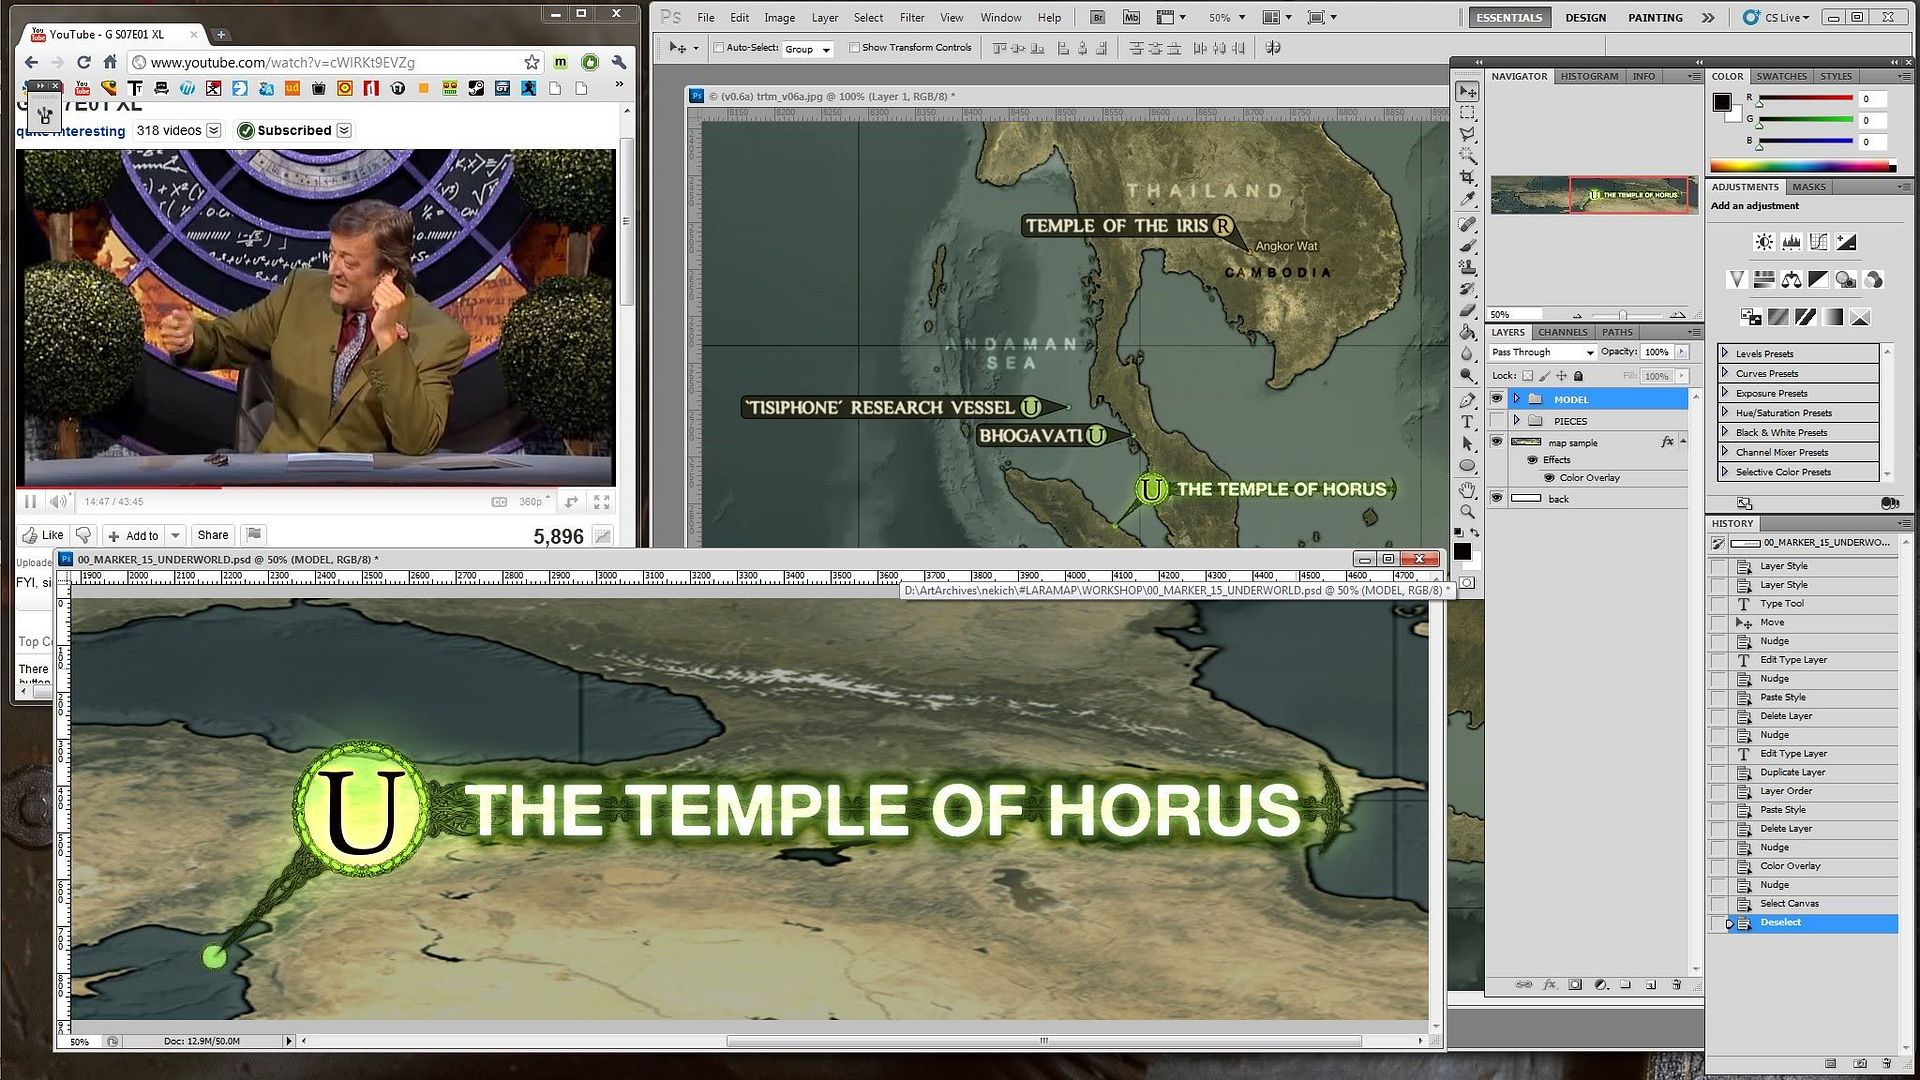1920x1080 pixels.
Task: Open the 360p video quality dropdown
Action: [x=534, y=502]
